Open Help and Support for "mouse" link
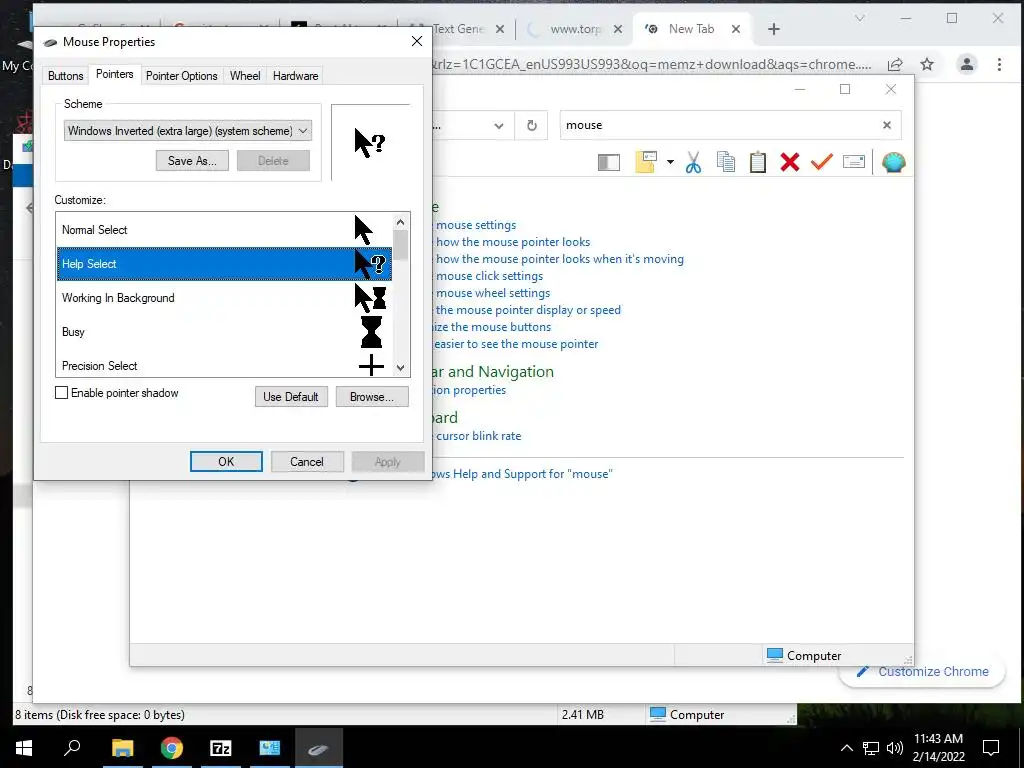 tap(522, 474)
